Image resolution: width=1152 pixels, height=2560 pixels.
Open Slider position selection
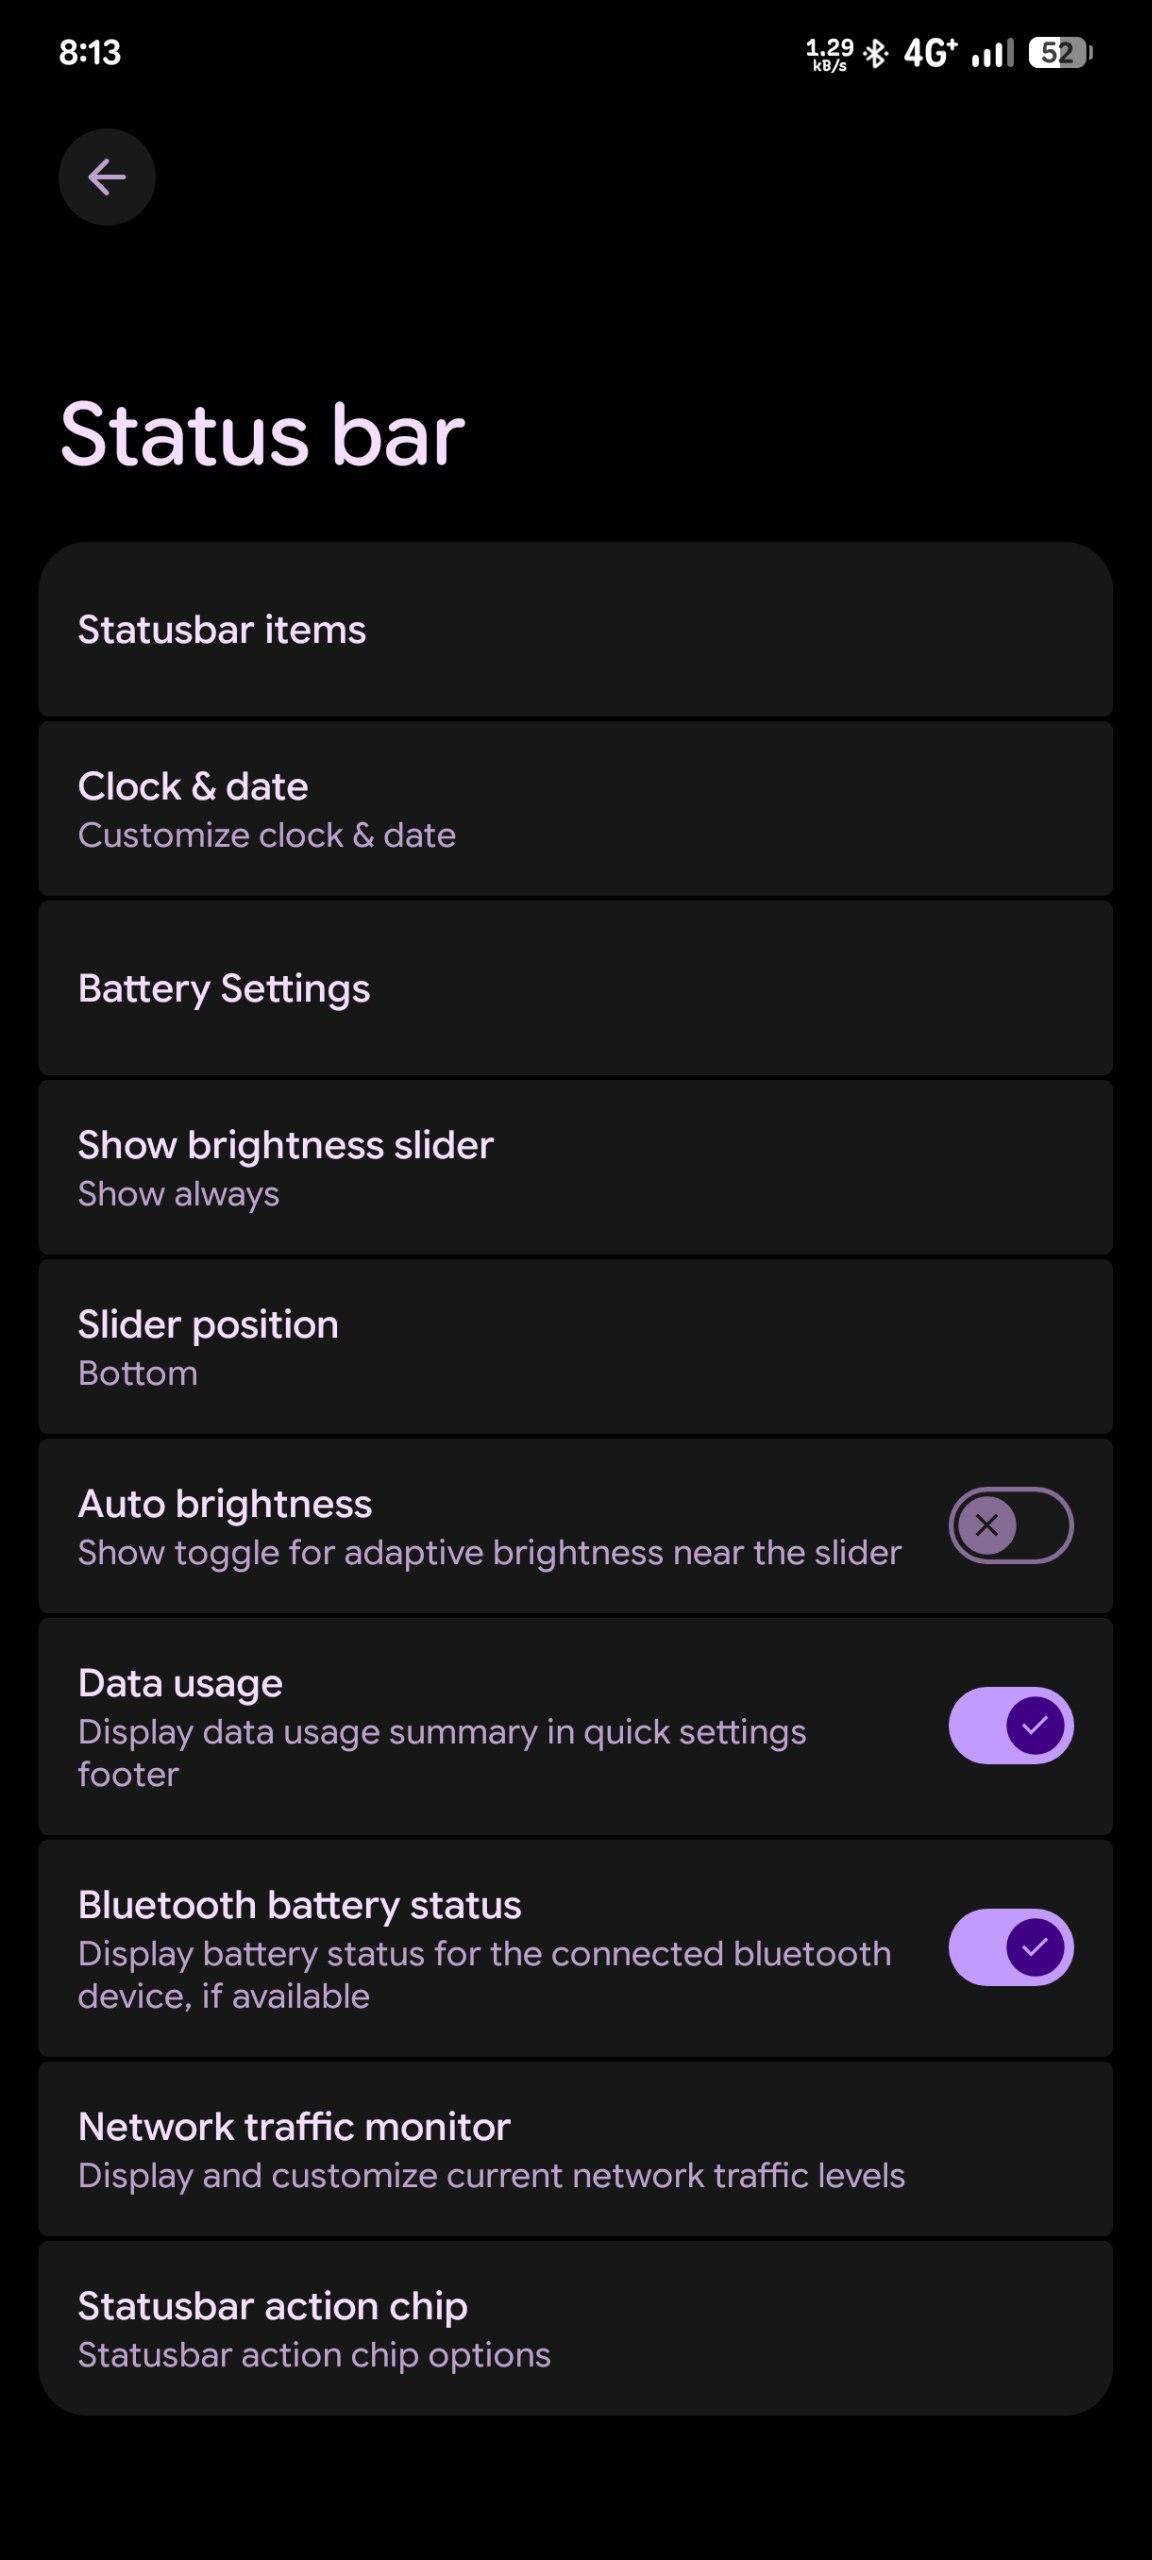pyautogui.click(x=575, y=1346)
